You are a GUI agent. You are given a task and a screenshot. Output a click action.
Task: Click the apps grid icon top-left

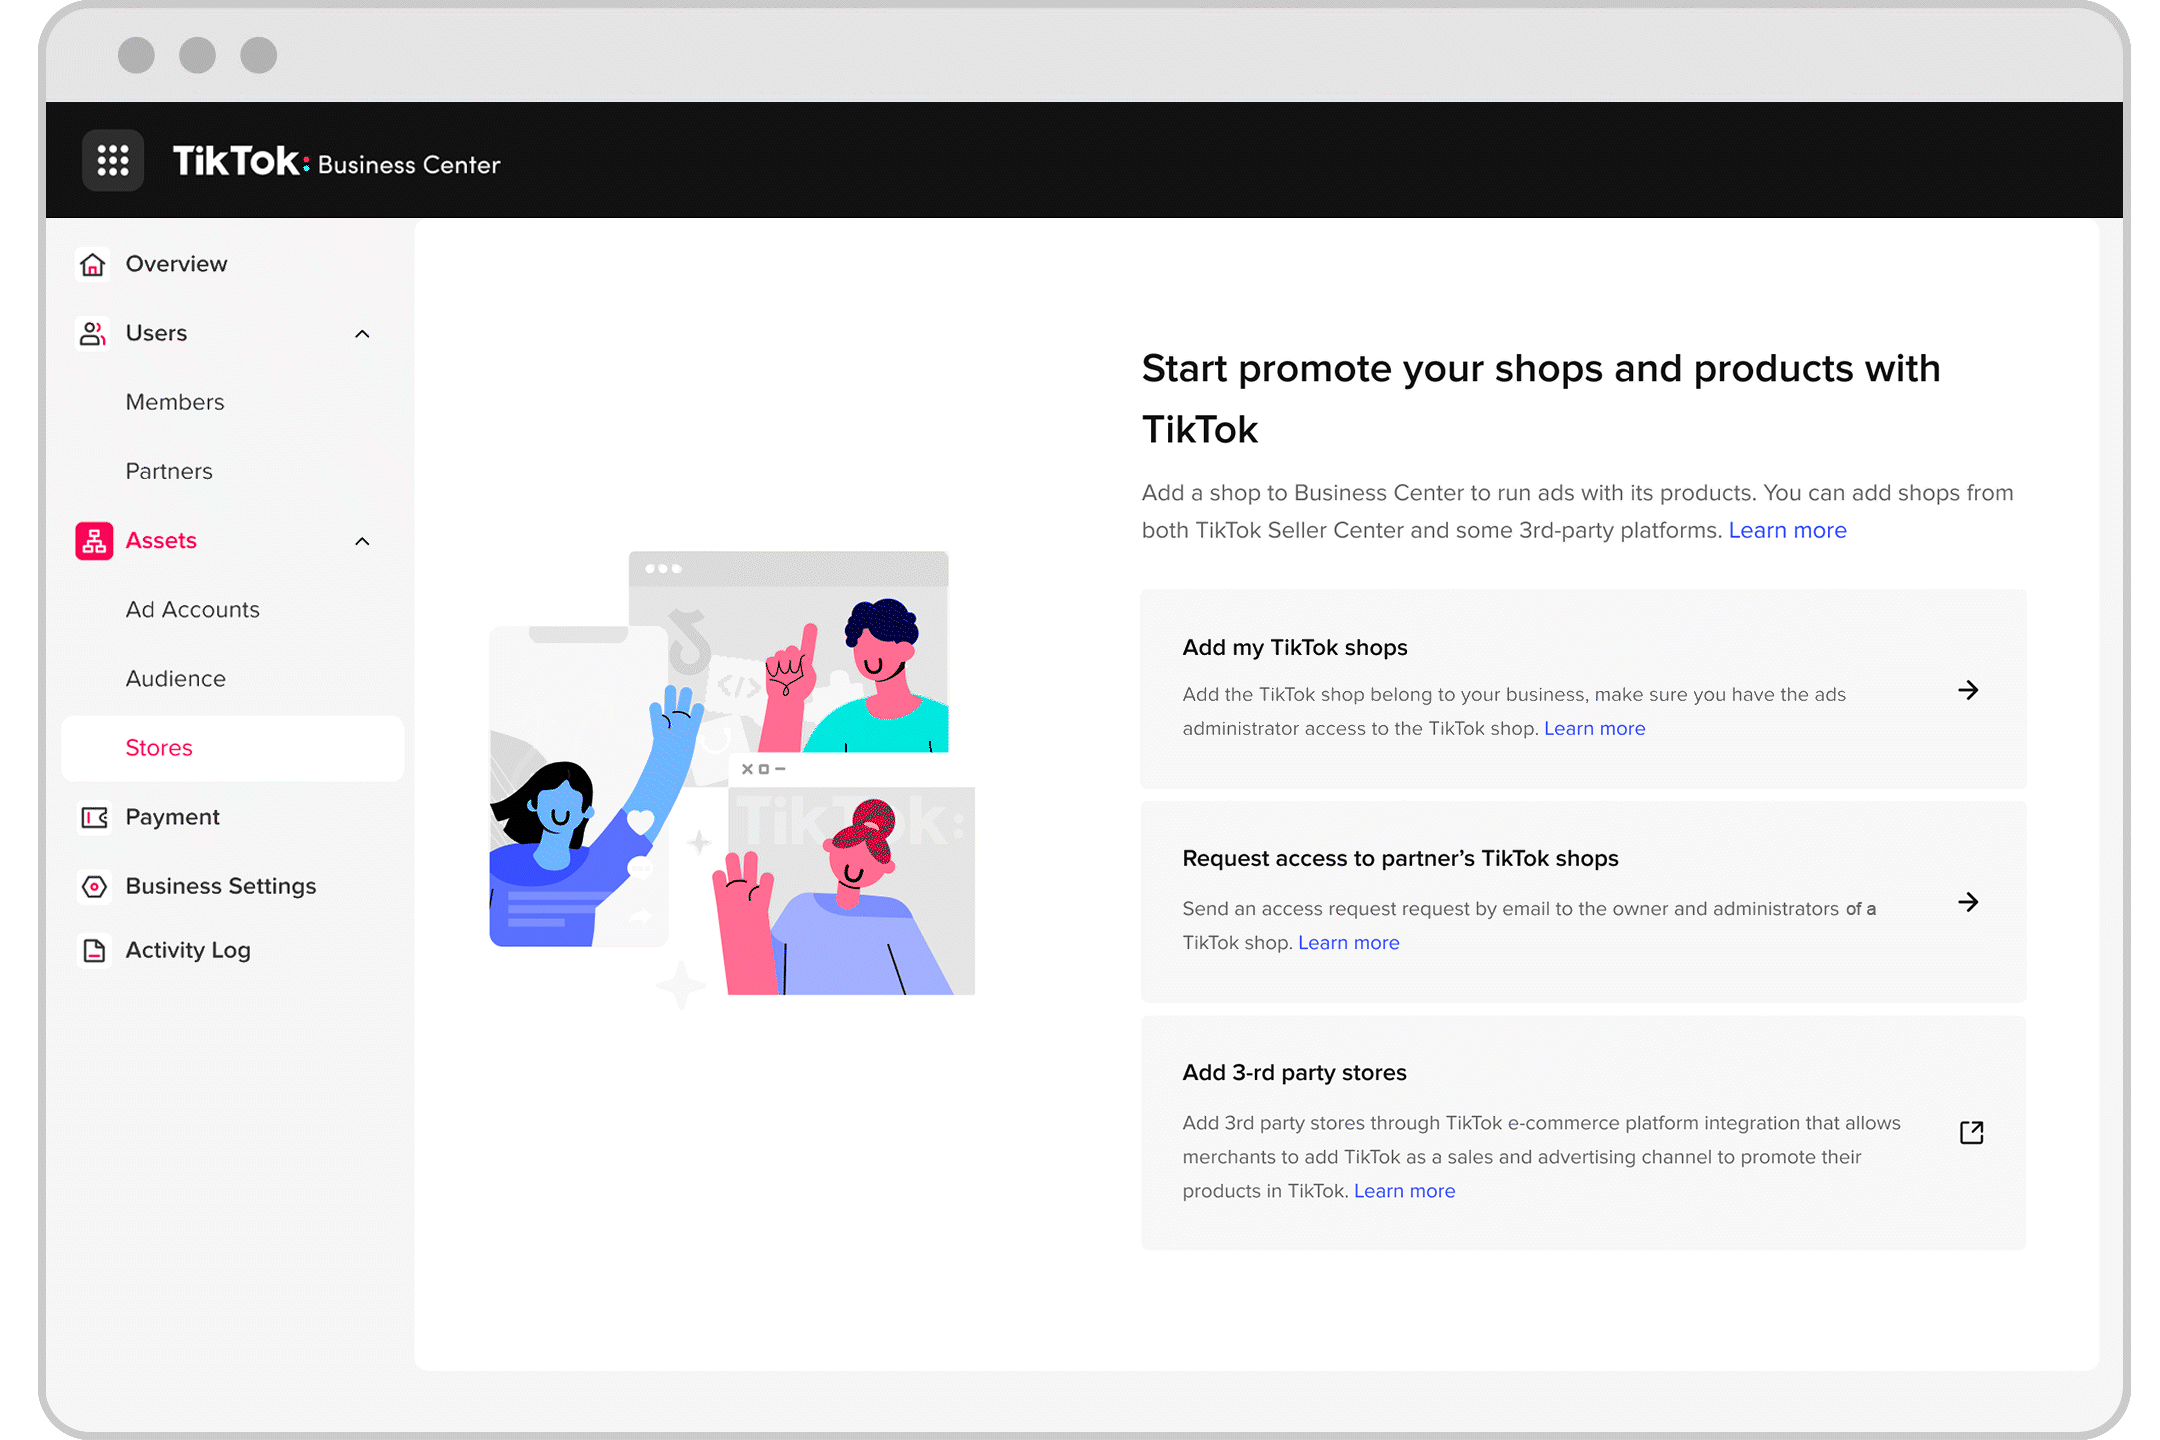click(112, 162)
